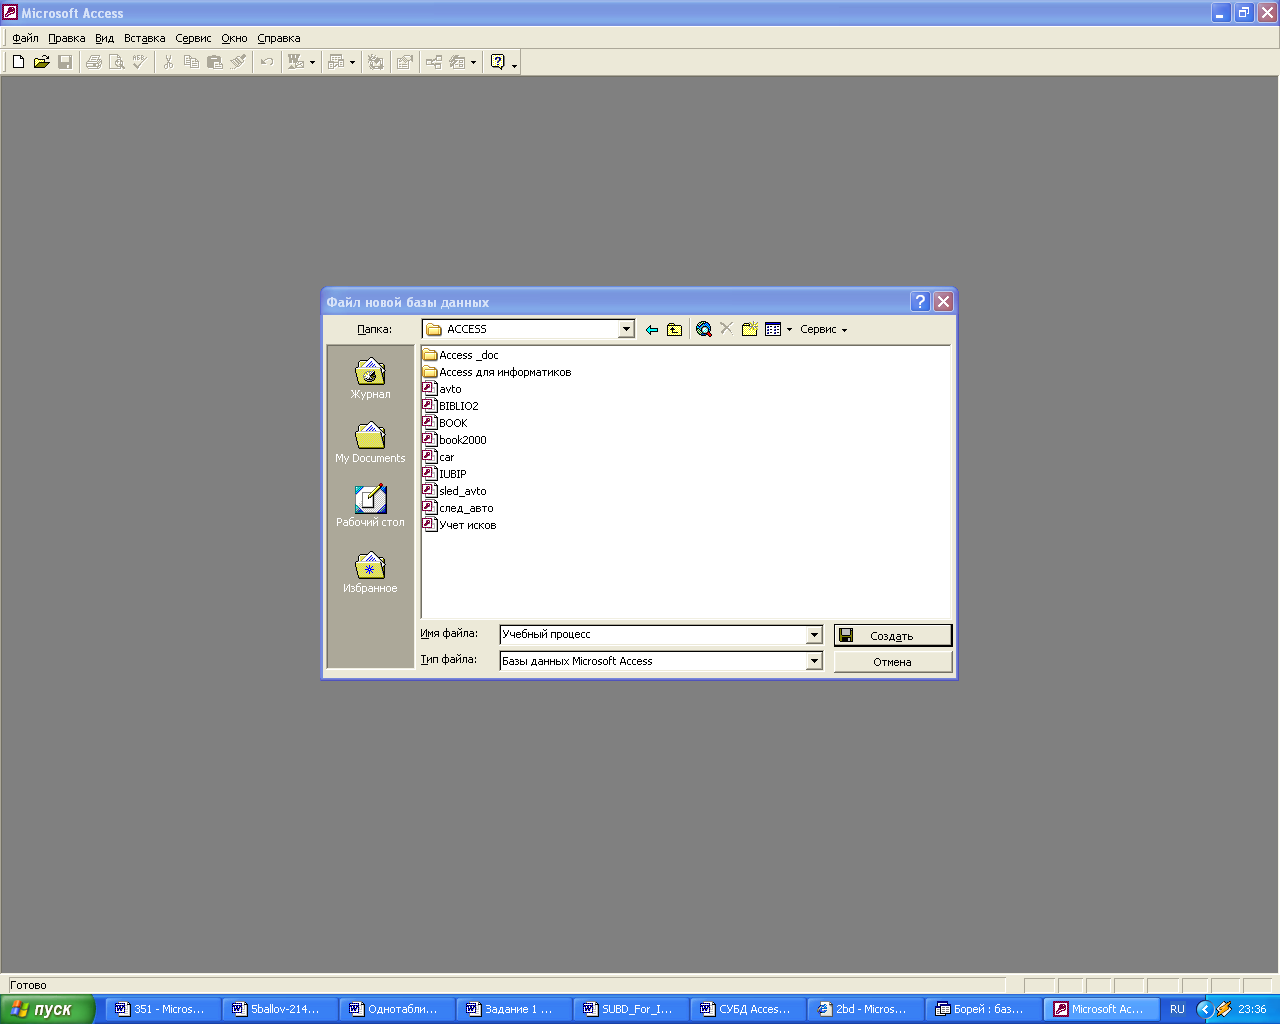The image size is (1280, 1024).
Task: Click the Create New Folder dialog icon
Action: click(750, 329)
